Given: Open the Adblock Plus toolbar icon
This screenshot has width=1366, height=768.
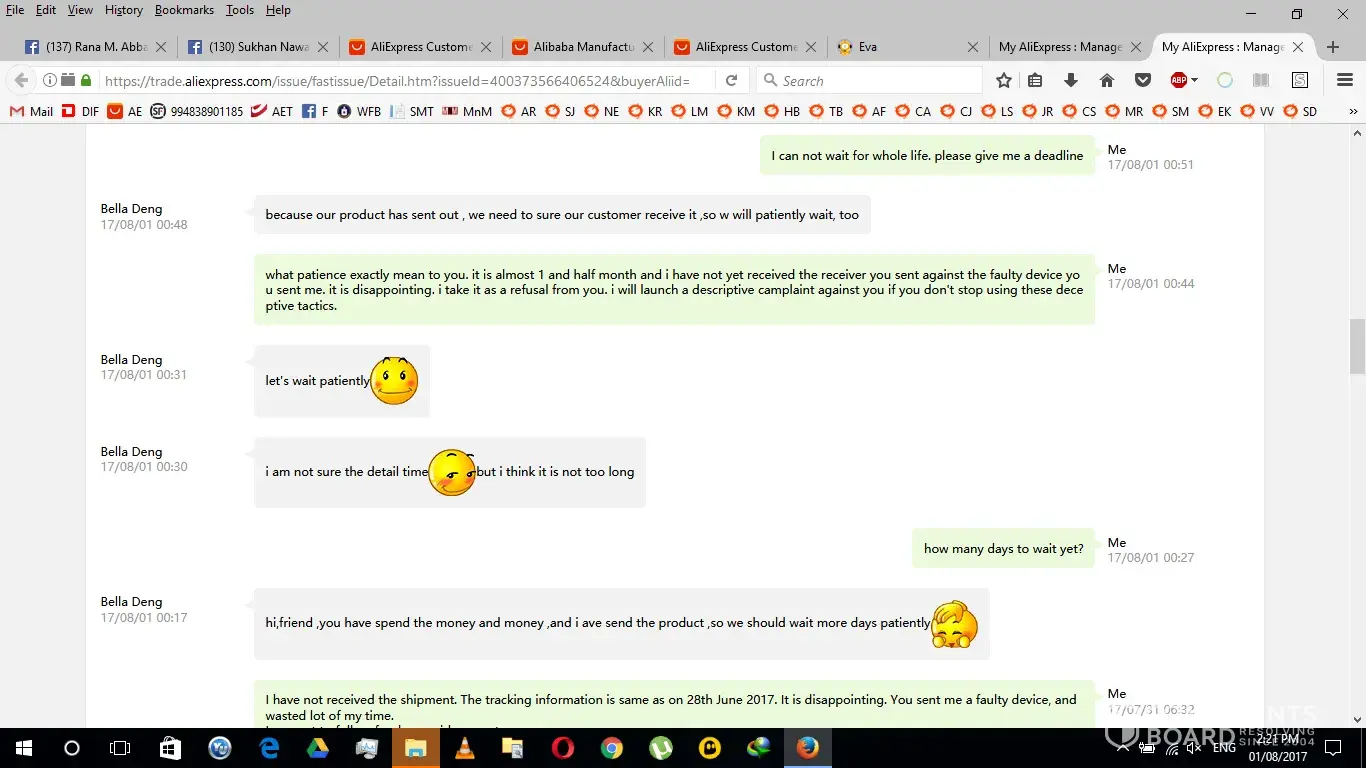Looking at the screenshot, I should (1179, 81).
